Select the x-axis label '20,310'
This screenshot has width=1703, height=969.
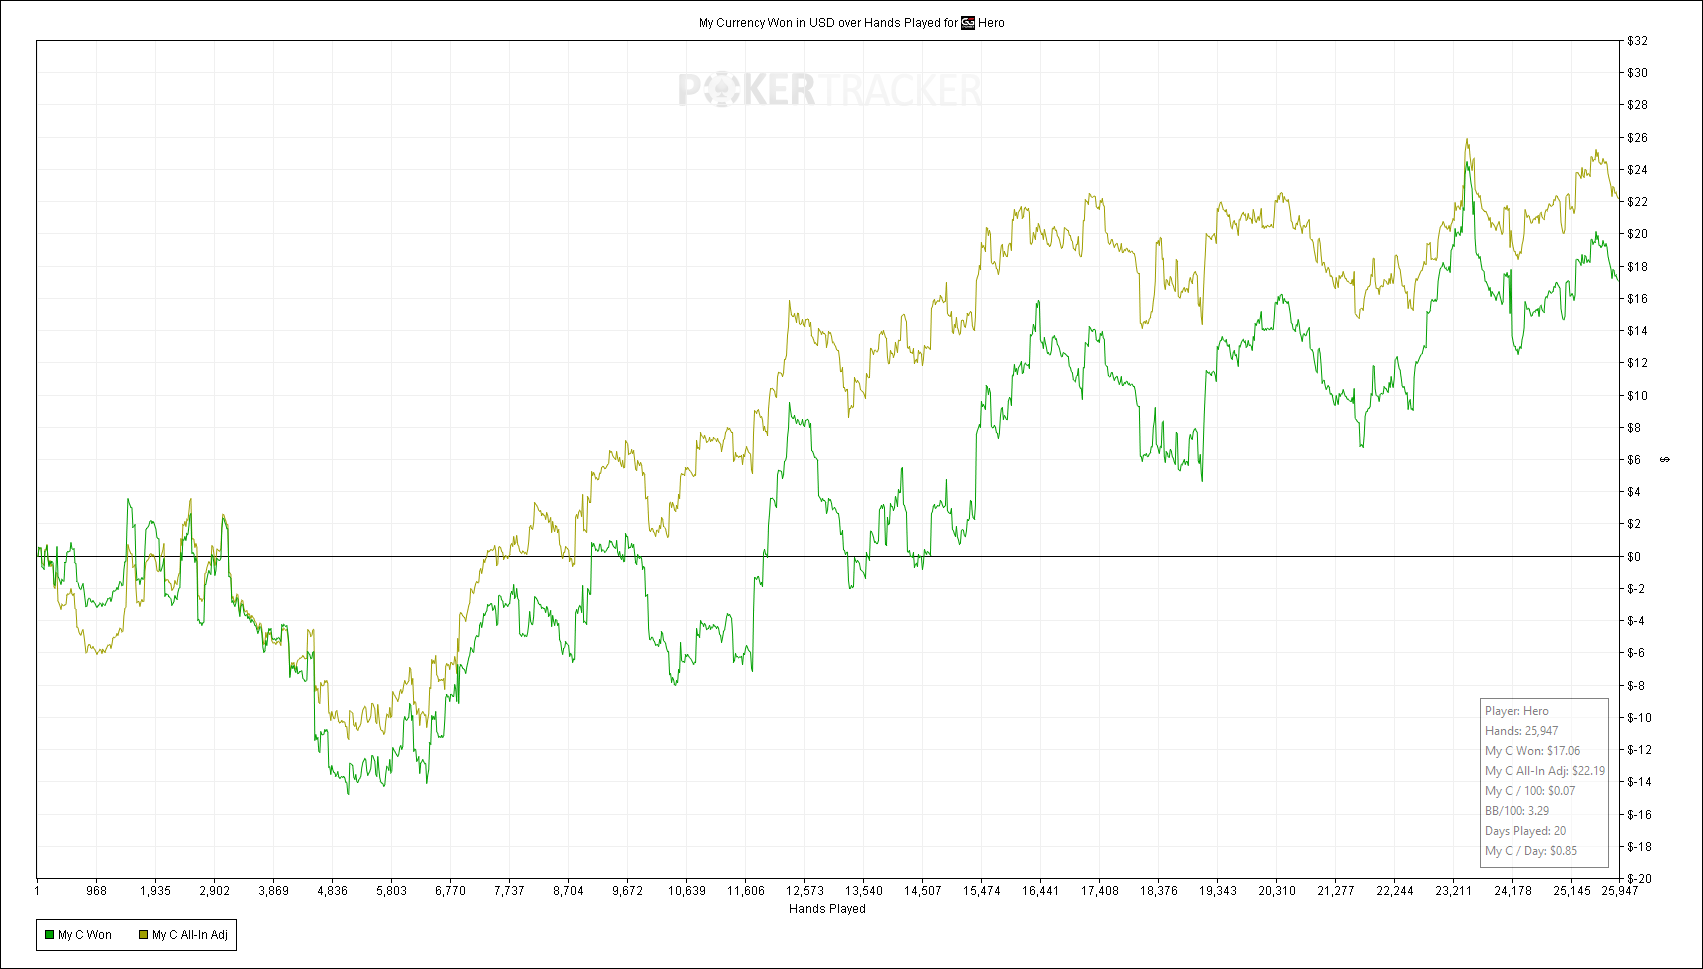(1276, 891)
